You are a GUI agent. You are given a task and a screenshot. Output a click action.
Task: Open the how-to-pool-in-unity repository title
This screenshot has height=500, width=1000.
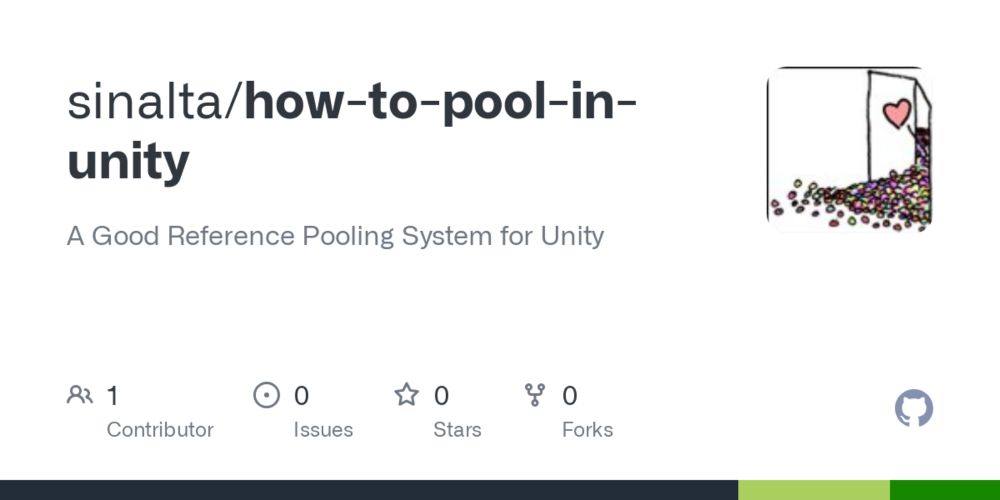coord(352,131)
